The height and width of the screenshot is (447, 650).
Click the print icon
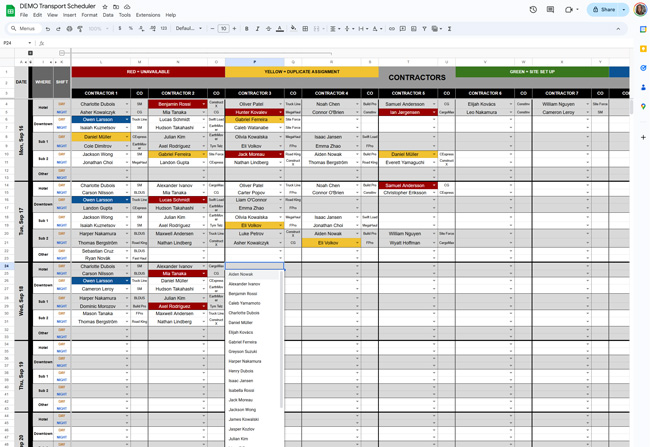(69, 29)
